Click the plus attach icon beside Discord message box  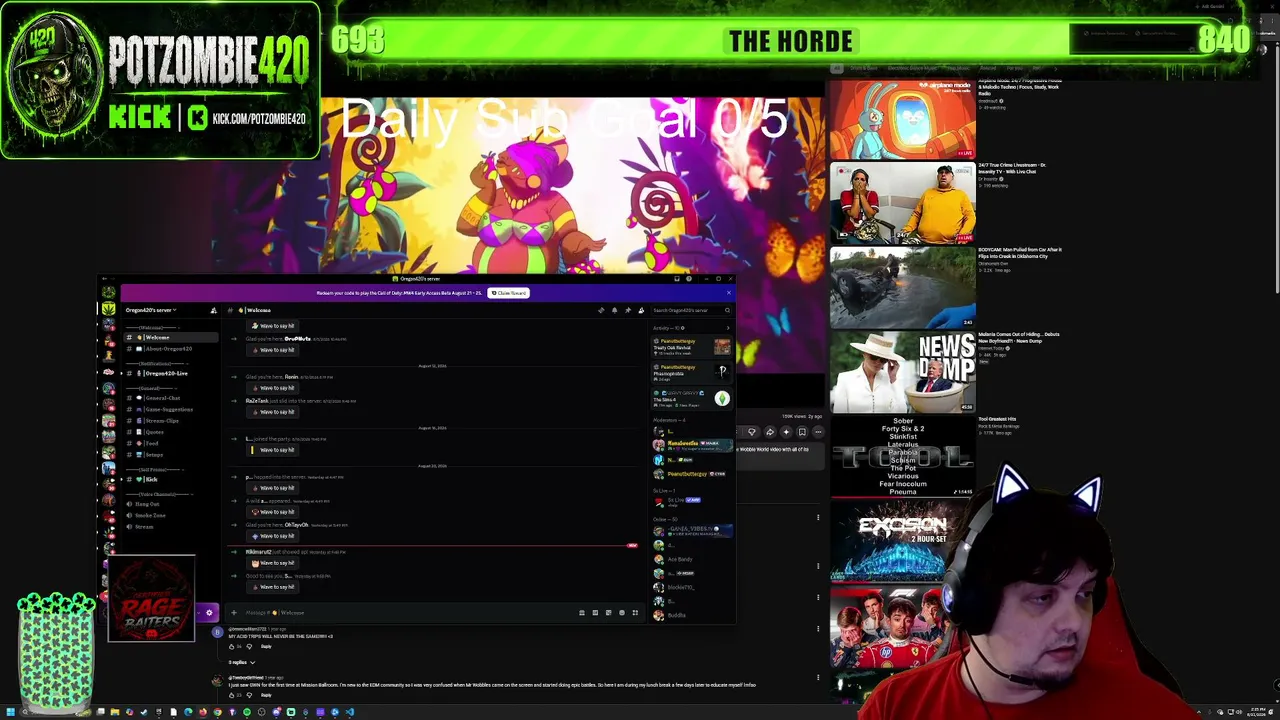pos(234,613)
